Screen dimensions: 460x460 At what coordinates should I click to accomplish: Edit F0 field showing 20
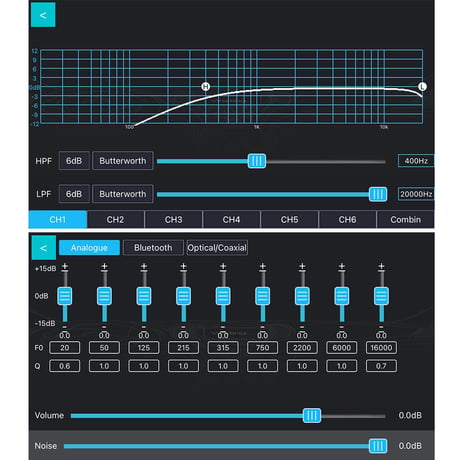65,348
